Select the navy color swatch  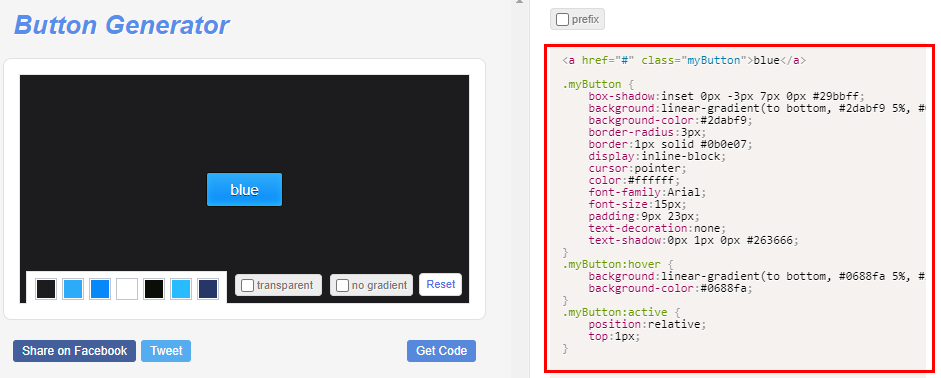208,289
